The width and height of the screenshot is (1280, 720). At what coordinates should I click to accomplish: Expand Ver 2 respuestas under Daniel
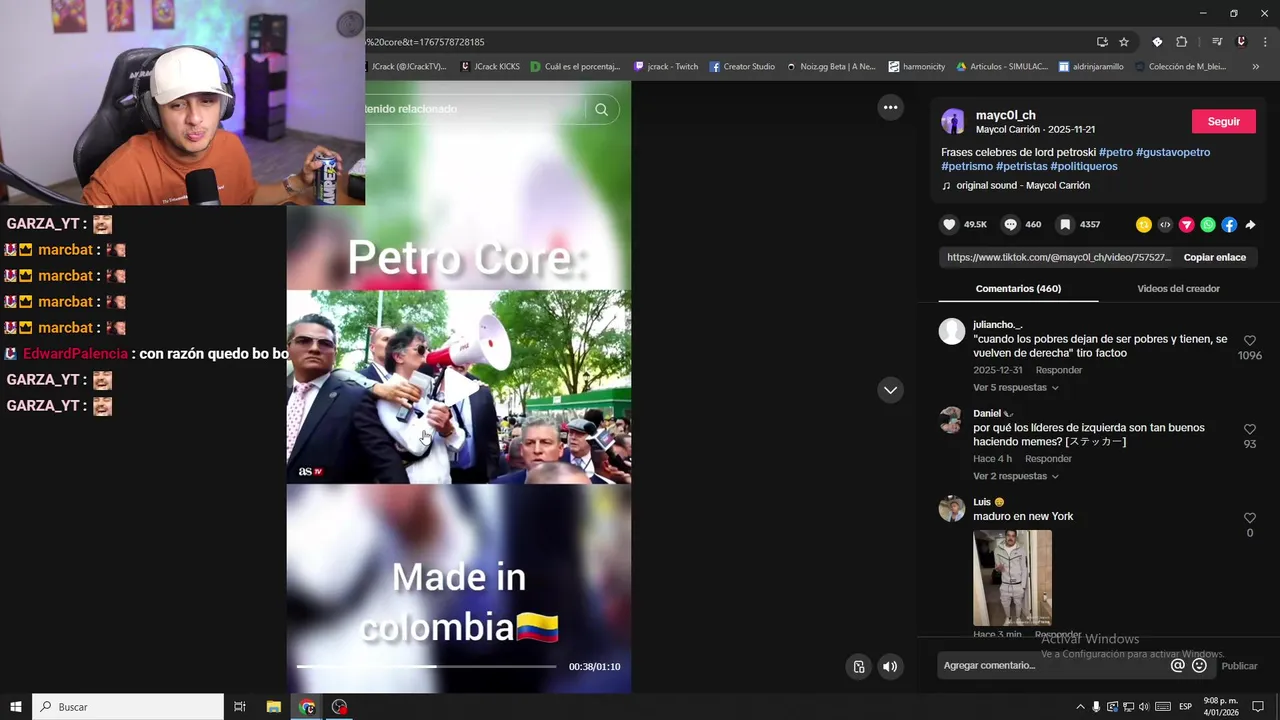click(x=1016, y=477)
